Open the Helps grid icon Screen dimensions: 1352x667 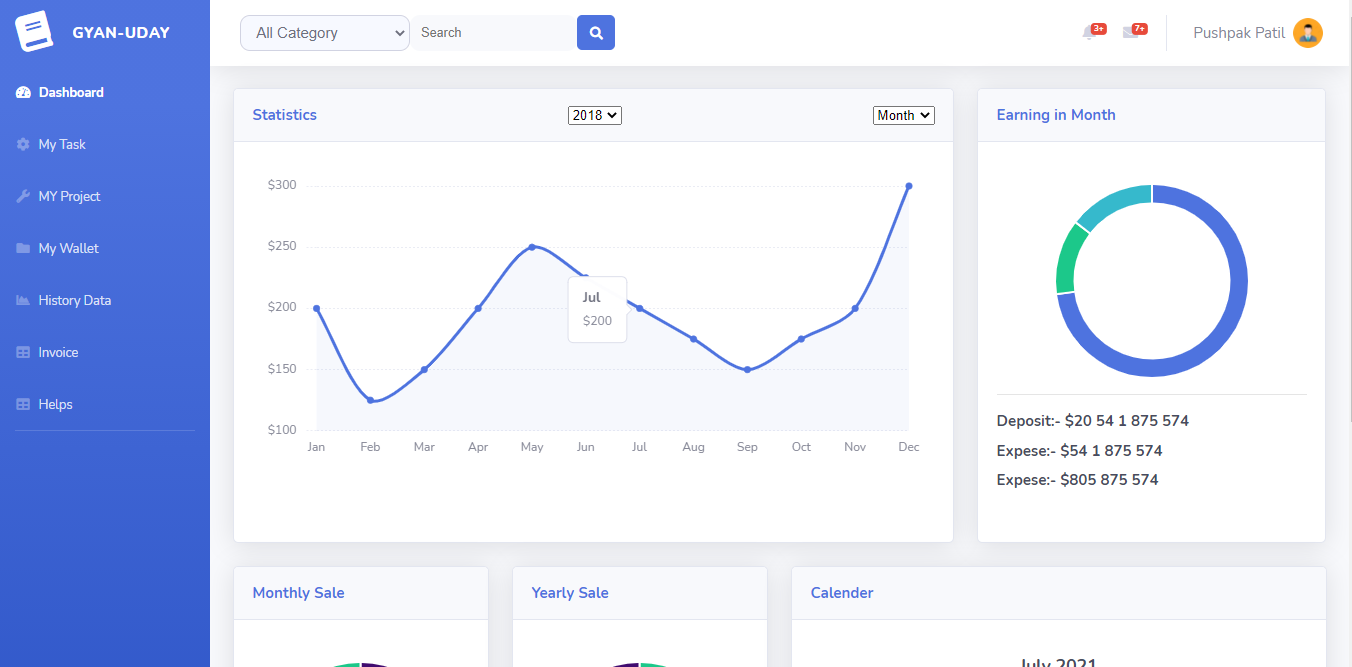pos(21,404)
